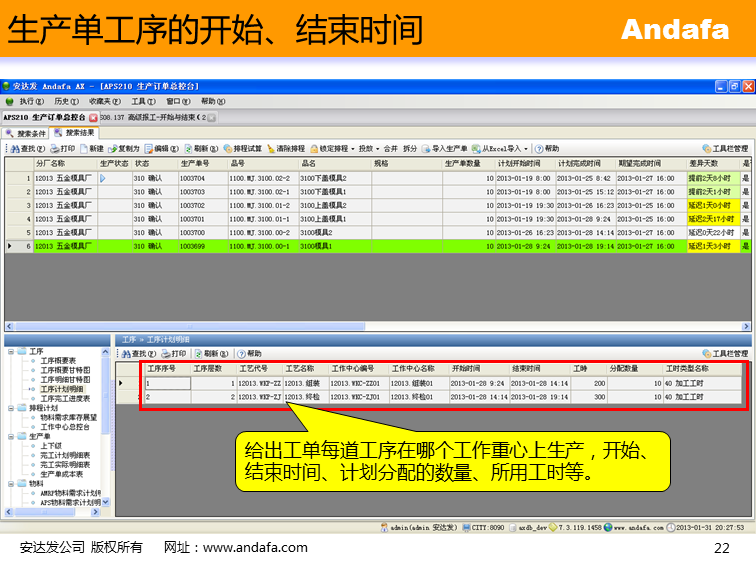Collapse the 工序 tree folder
This screenshot has height=567, width=756.
[12, 352]
